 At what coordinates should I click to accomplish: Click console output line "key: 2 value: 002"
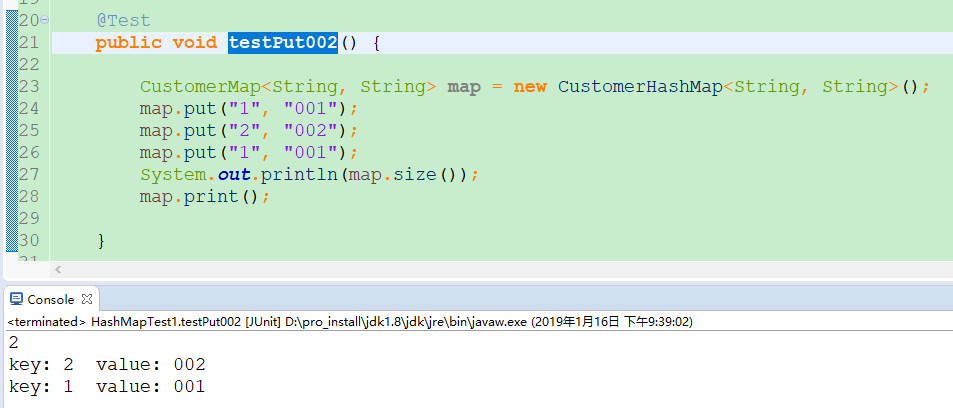(x=107, y=365)
